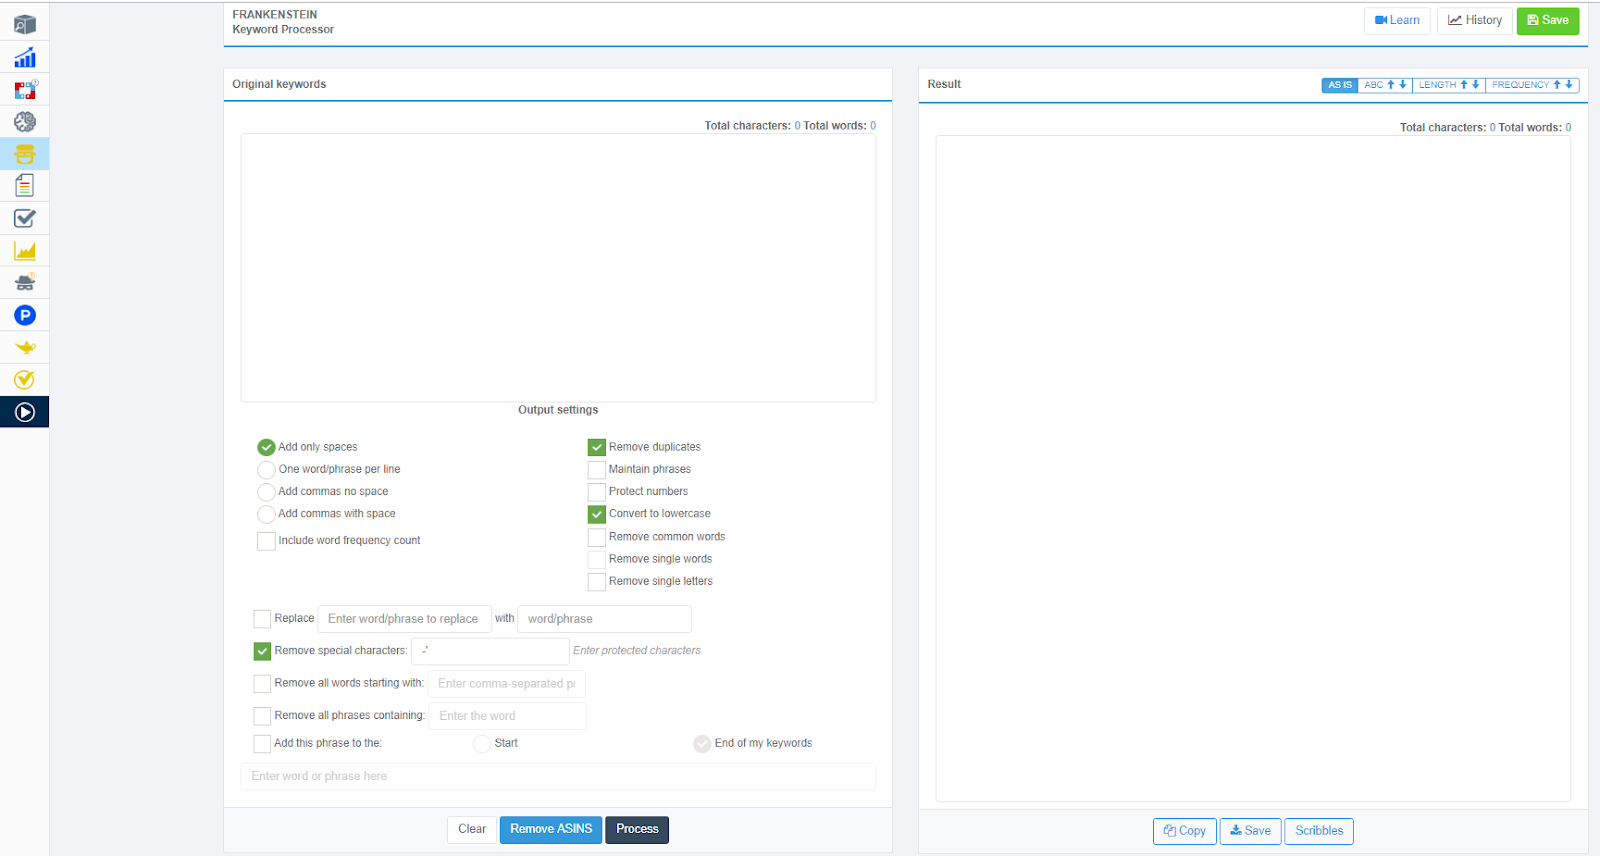Disable Convert to lowercase
This screenshot has height=856, width=1600.
(x=597, y=514)
